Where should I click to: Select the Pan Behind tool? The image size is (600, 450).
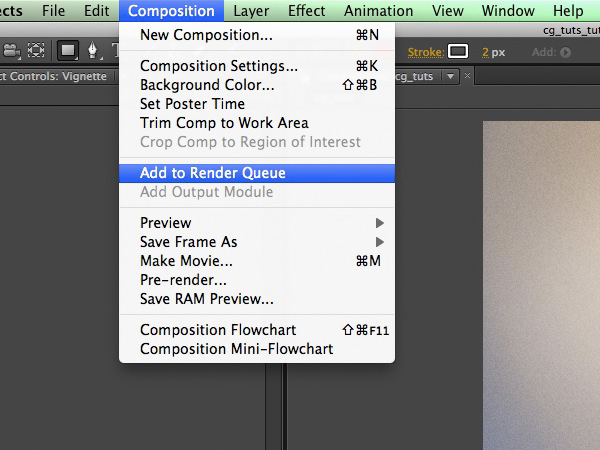[x=36, y=51]
